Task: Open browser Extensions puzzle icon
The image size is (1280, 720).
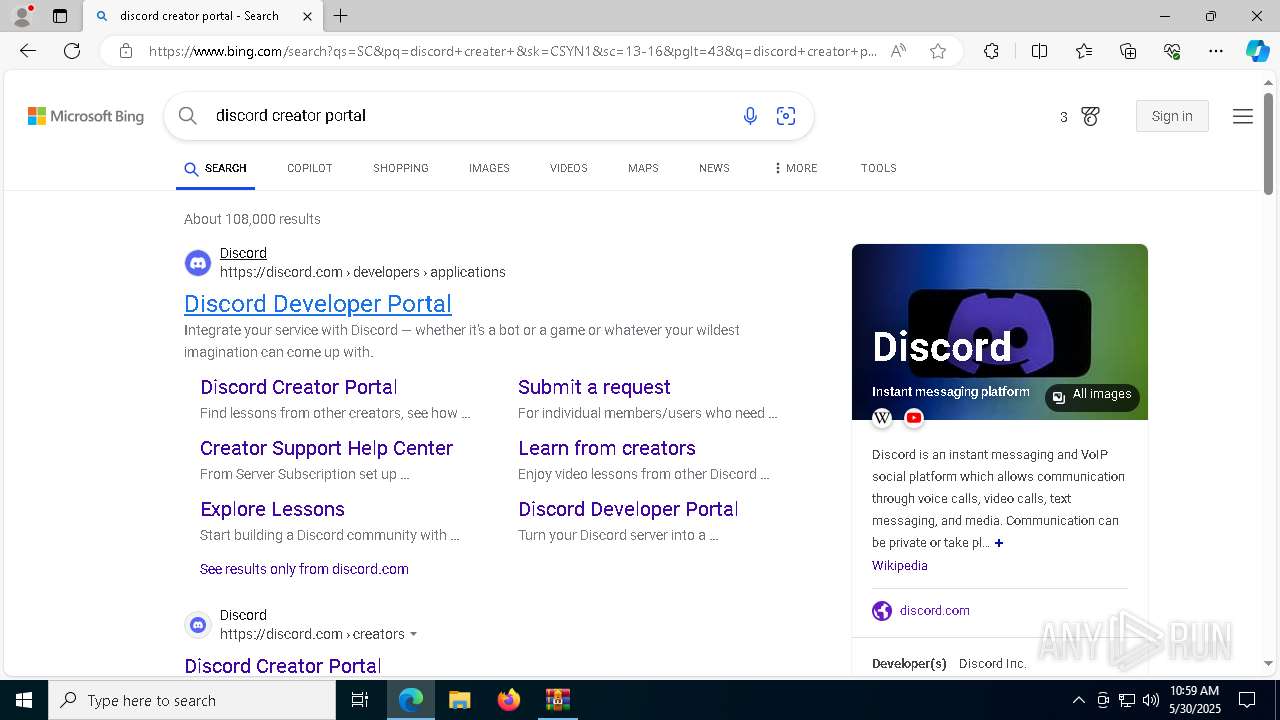Action: point(991,51)
